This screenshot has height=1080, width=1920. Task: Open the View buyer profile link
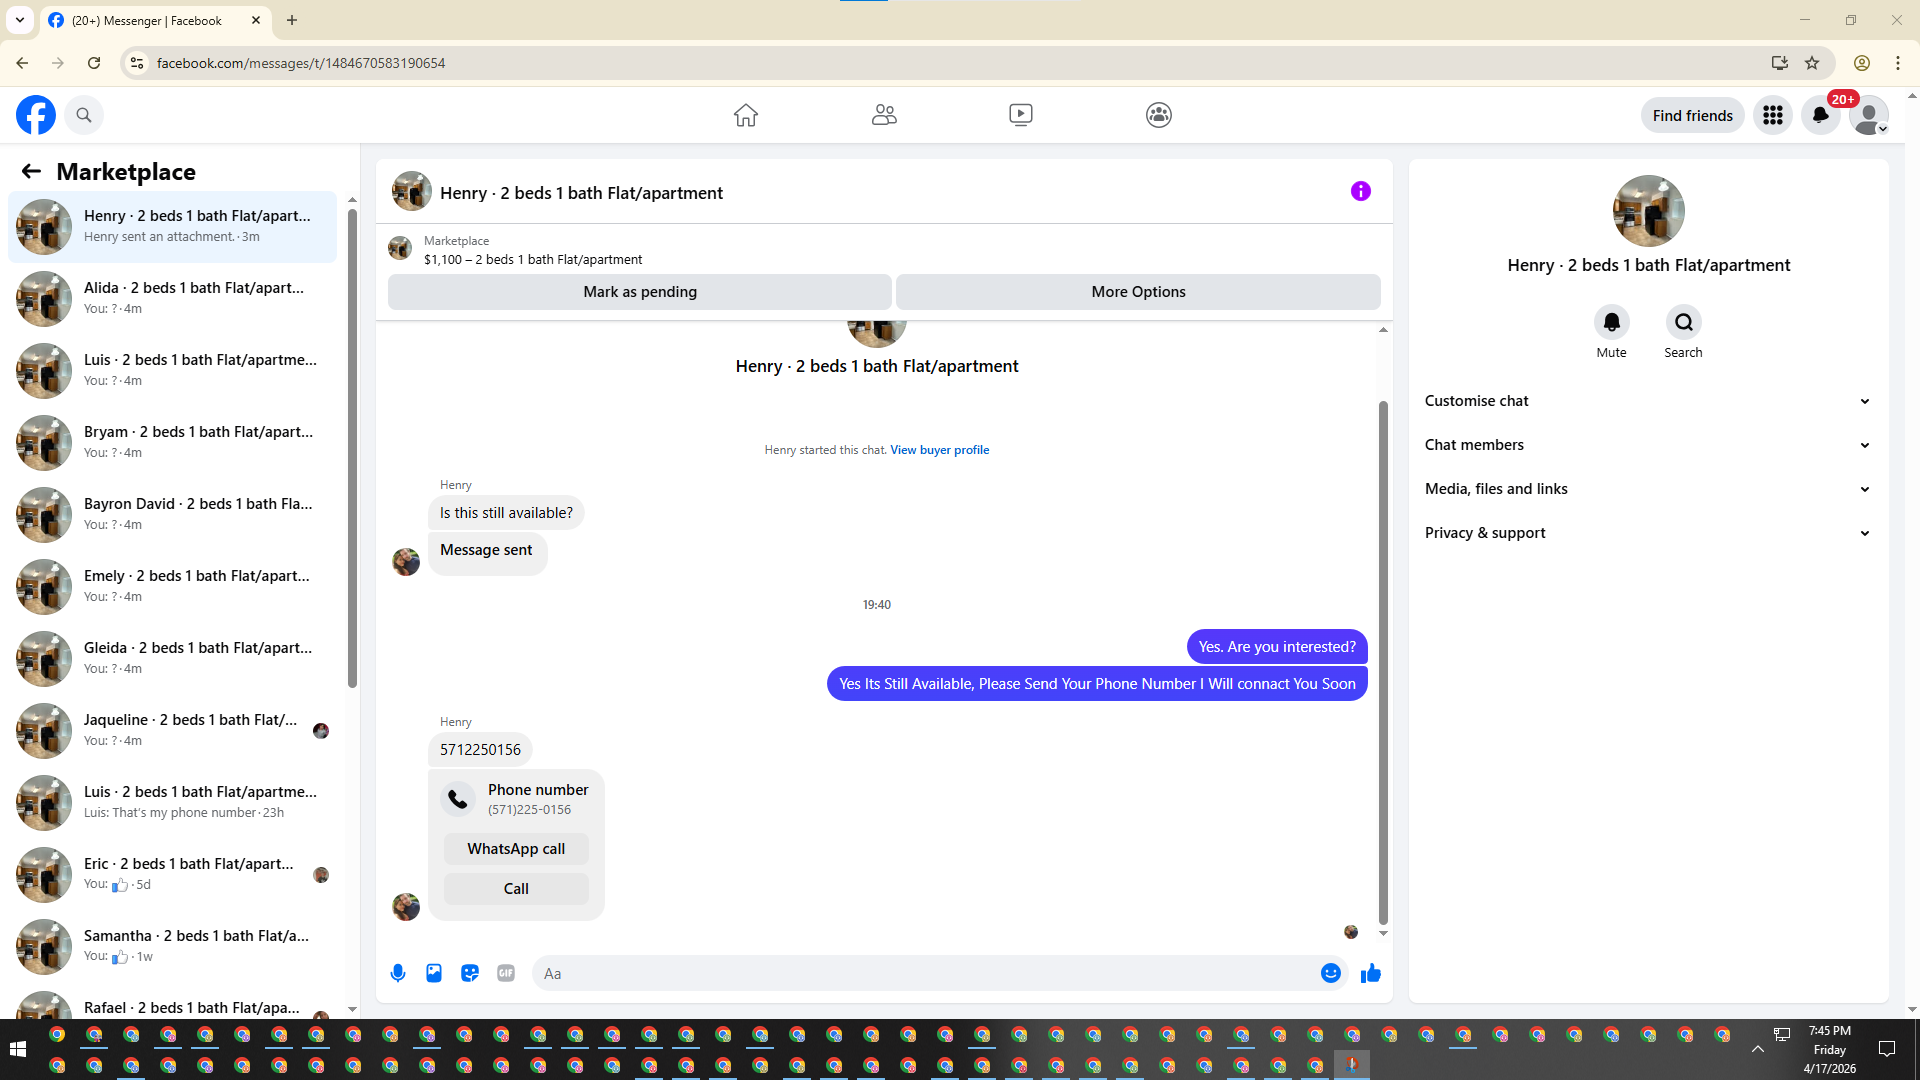(x=939, y=450)
